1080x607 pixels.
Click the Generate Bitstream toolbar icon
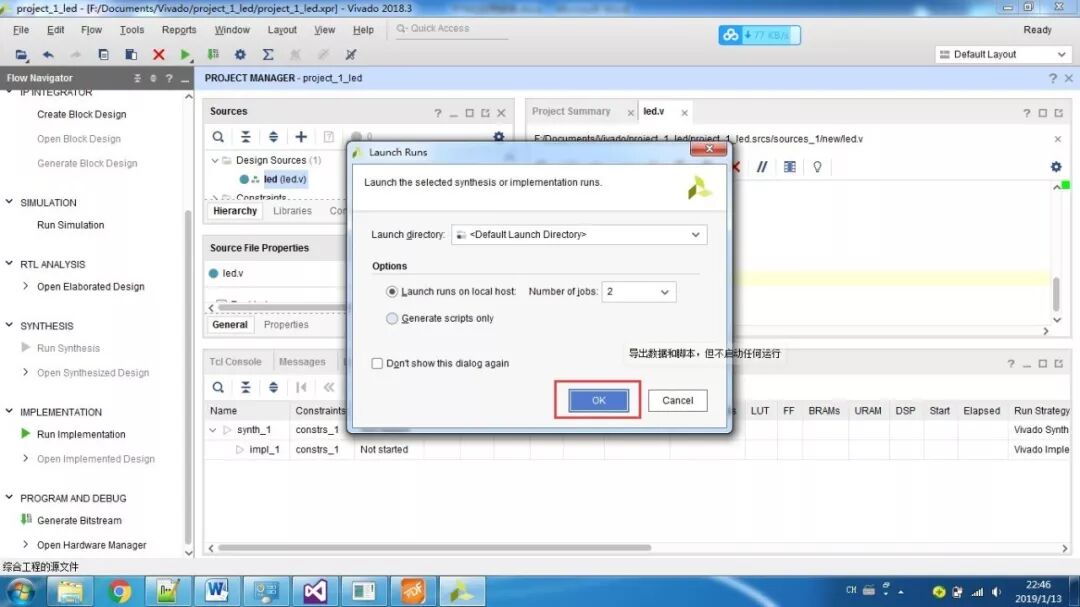(213, 54)
